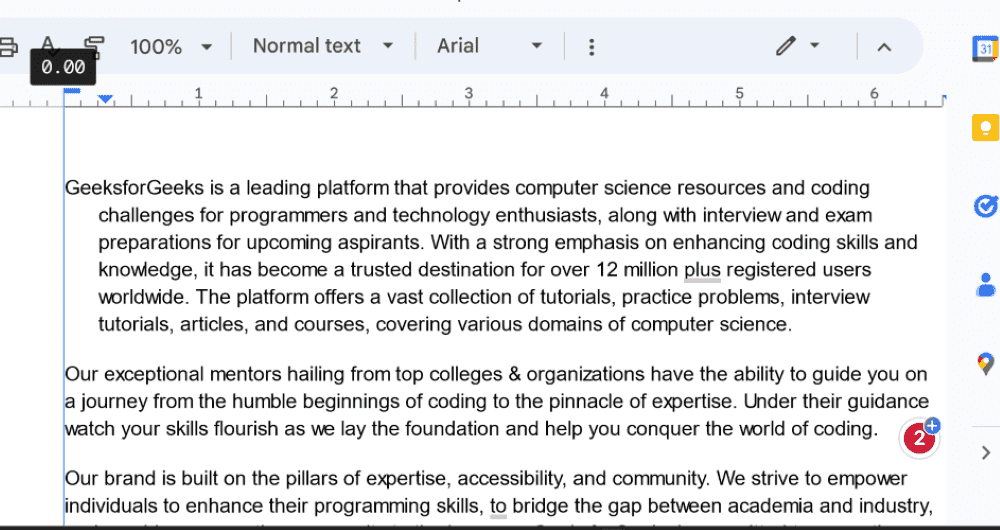1000x530 pixels.
Task: Open the Zoom 100% dropdown
Action: click(170, 46)
